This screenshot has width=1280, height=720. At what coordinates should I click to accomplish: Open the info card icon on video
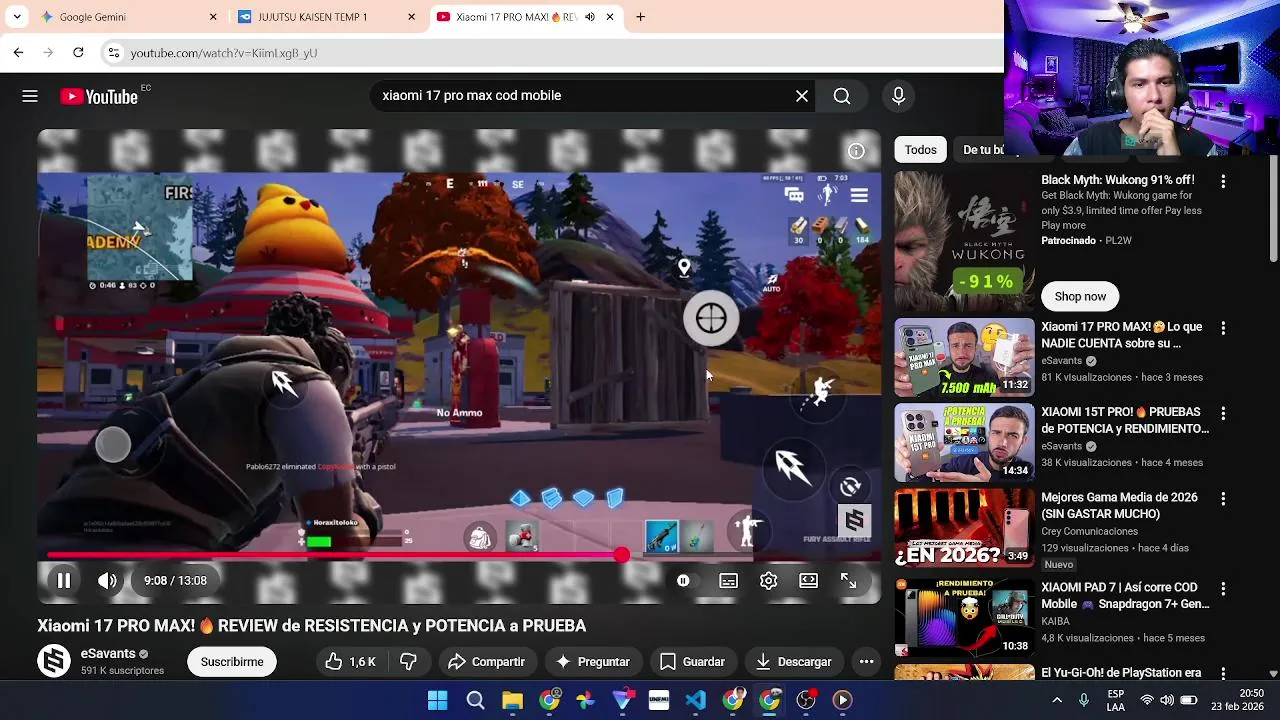point(856,151)
